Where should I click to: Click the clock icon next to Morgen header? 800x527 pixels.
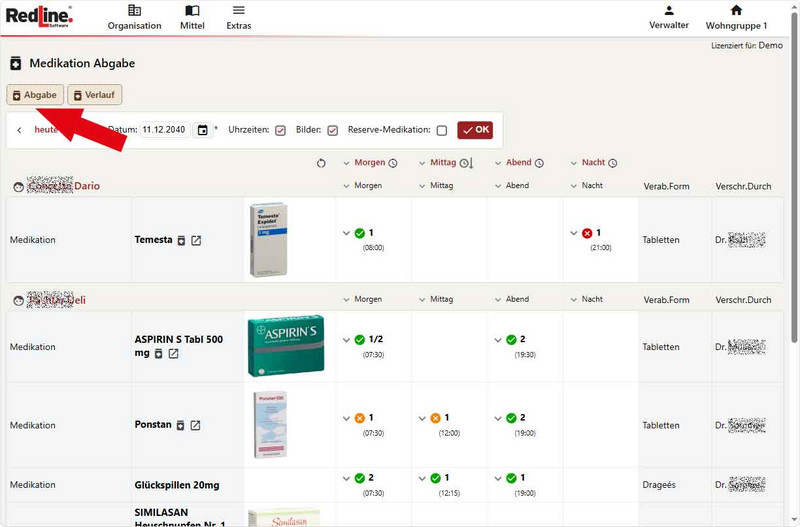[x=393, y=163]
